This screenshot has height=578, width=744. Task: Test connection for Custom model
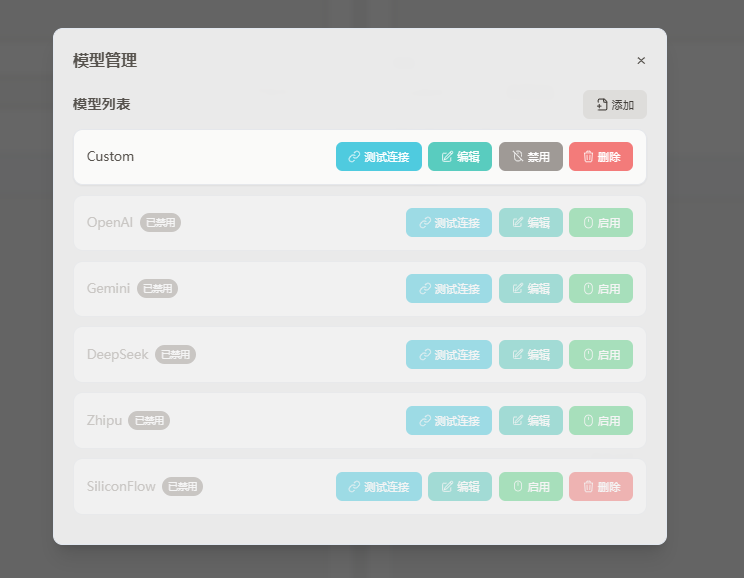click(379, 157)
